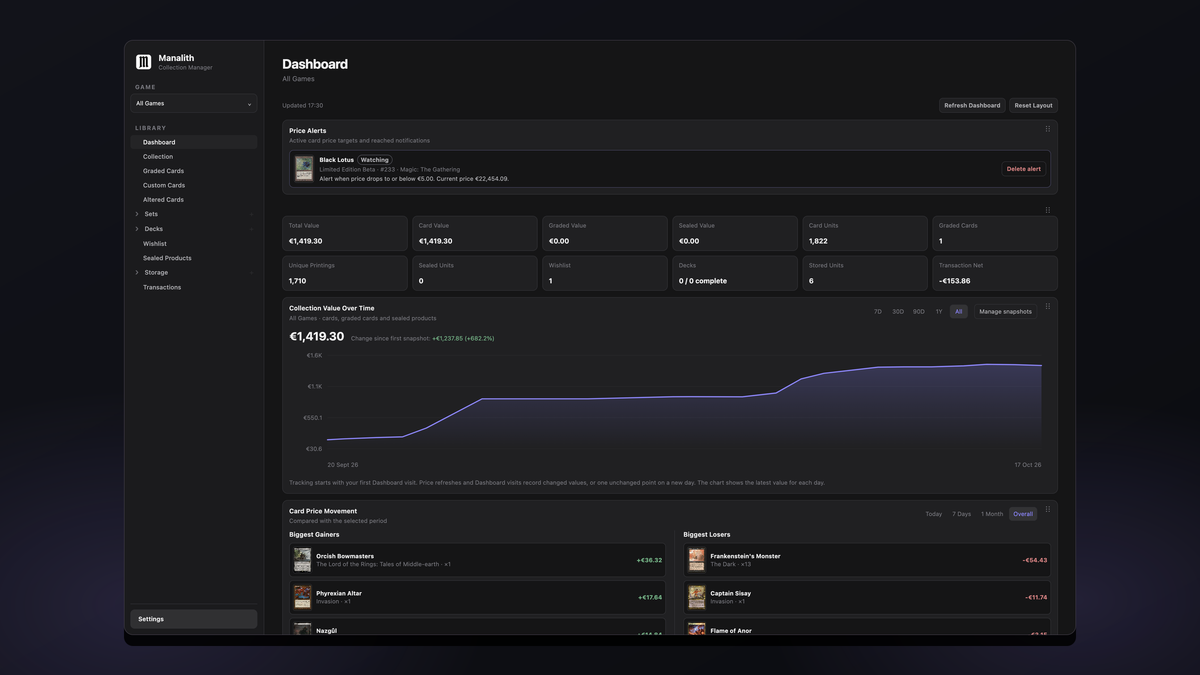
Task: Click the Decks 0 / 0 complete card
Action: click(735, 273)
